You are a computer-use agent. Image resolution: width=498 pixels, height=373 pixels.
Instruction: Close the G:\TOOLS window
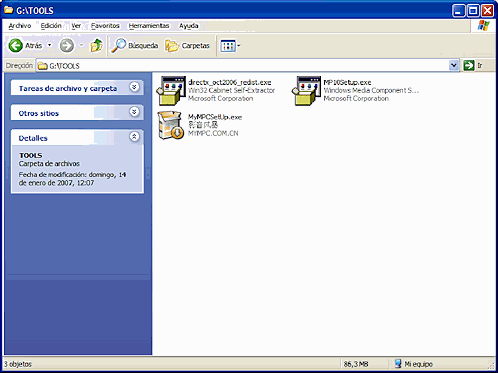pyautogui.click(x=487, y=11)
